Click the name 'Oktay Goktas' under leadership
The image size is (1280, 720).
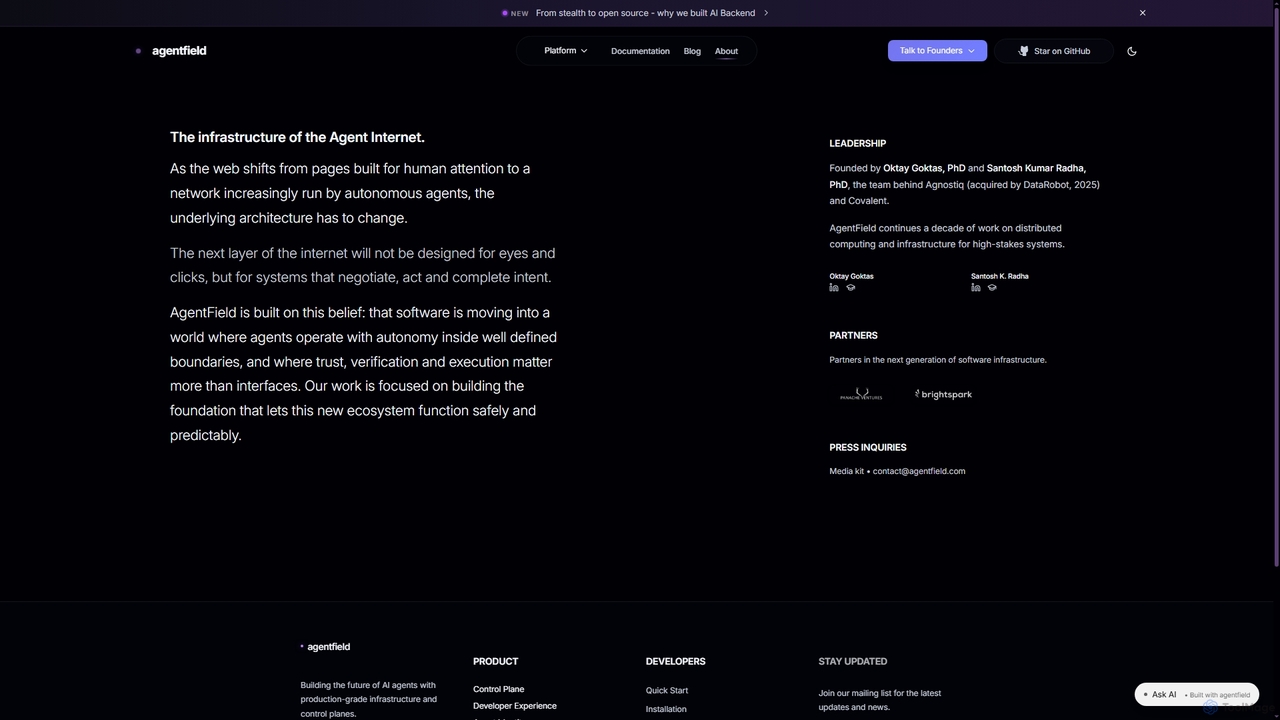click(x=851, y=276)
